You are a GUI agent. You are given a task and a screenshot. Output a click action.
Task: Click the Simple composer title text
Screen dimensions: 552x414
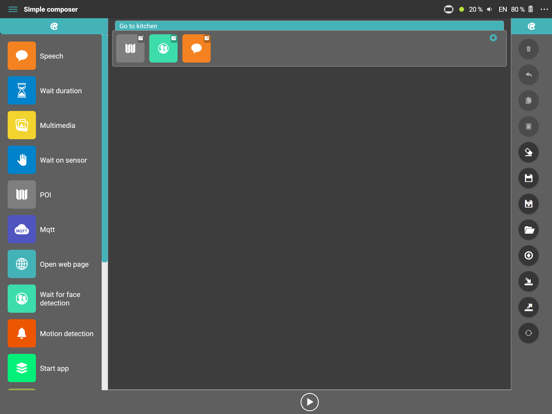[51, 10]
